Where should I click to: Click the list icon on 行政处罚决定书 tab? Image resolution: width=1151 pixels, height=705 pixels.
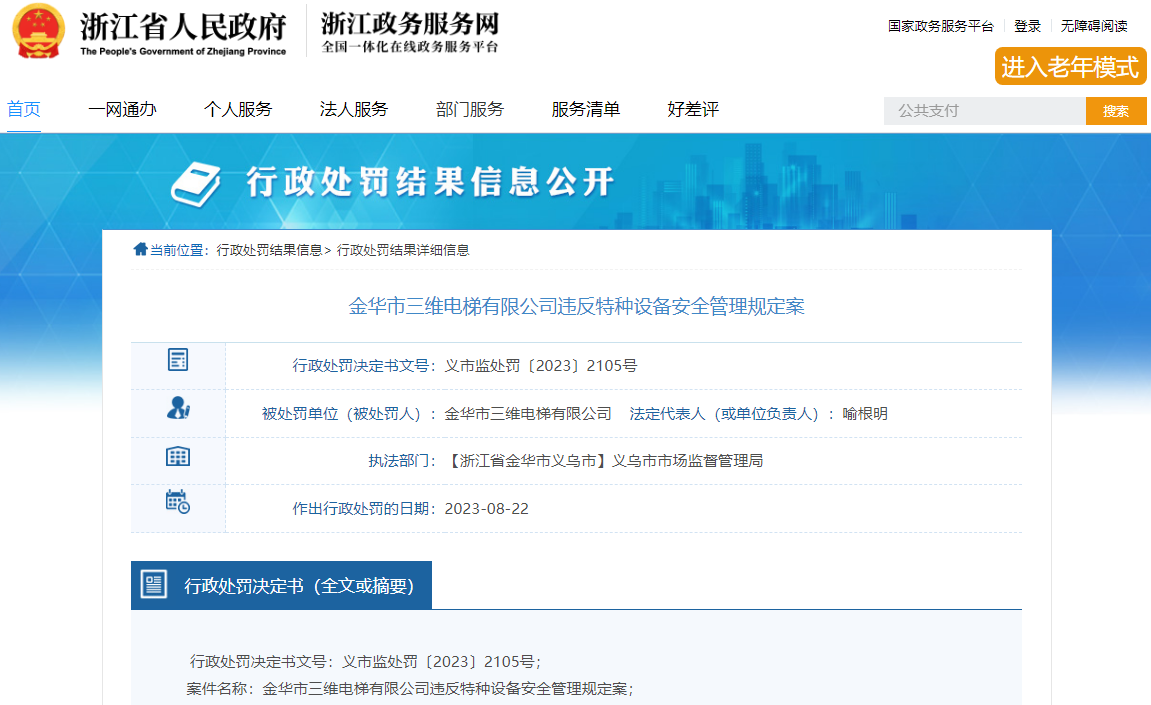click(x=154, y=585)
